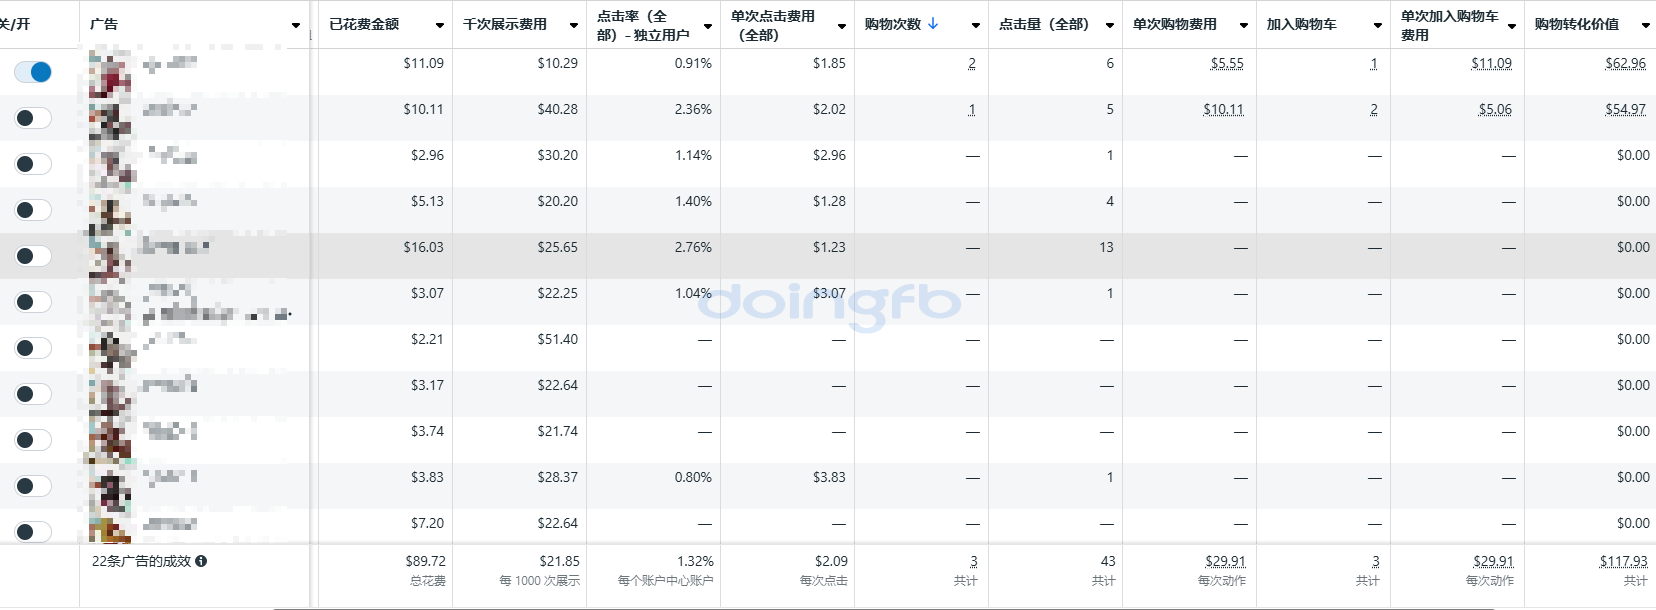
Task: Select the 单次点击费用（全部） column header
Action: coord(773,25)
